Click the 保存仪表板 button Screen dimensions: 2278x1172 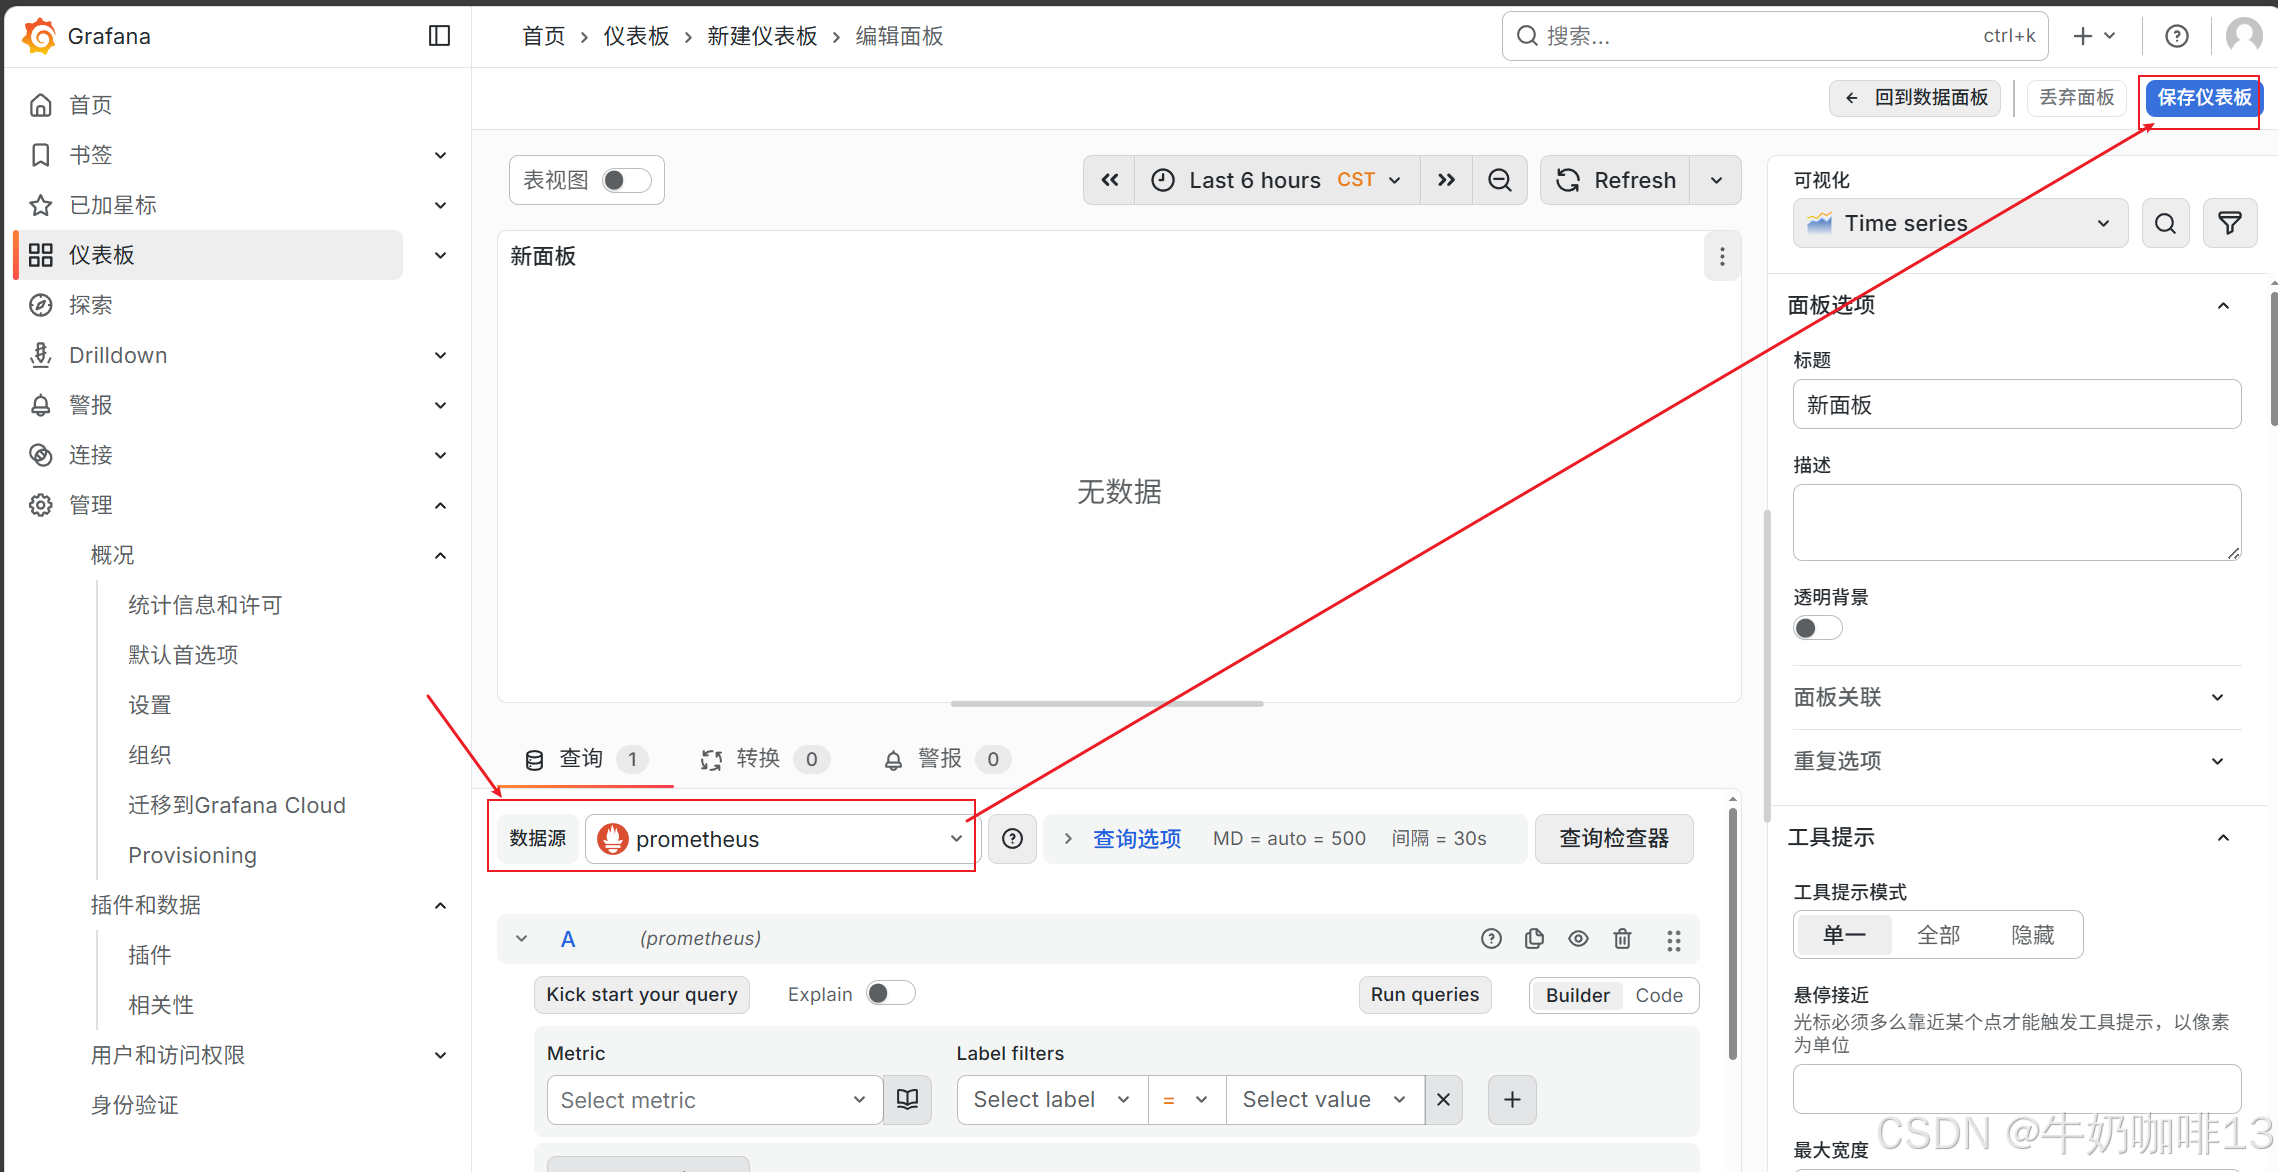tap(2203, 98)
